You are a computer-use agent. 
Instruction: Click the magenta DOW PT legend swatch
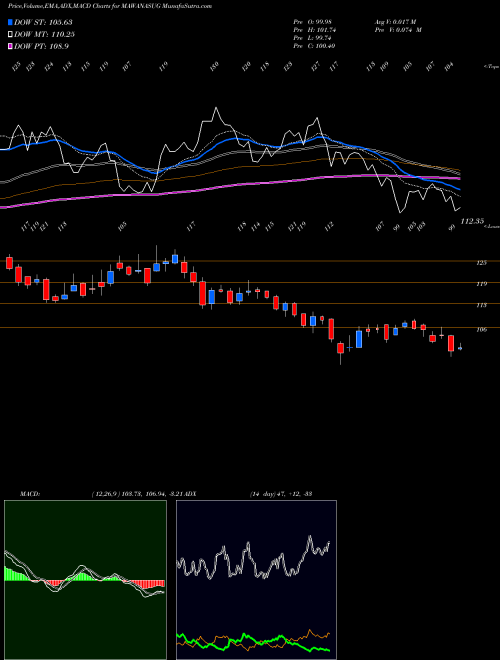pos(10,46)
